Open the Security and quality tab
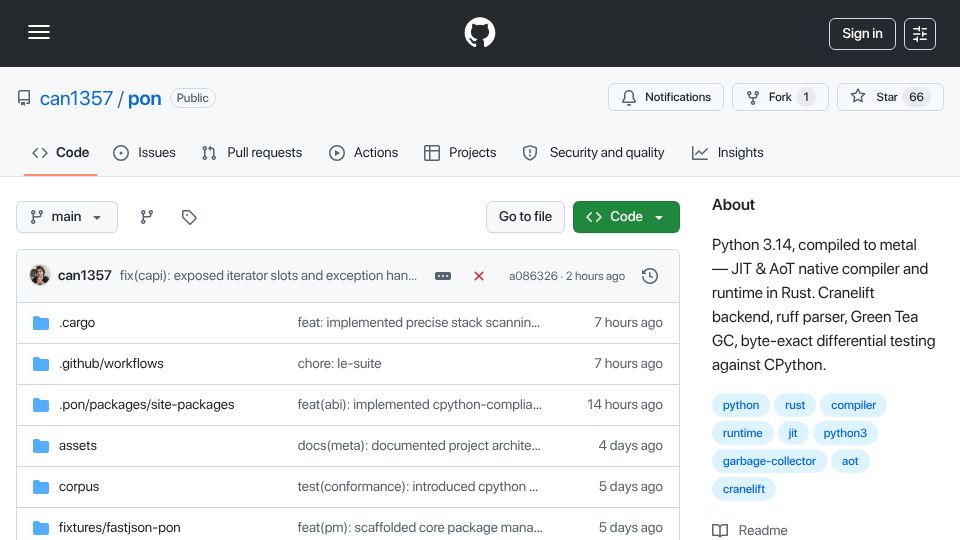 click(593, 152)
